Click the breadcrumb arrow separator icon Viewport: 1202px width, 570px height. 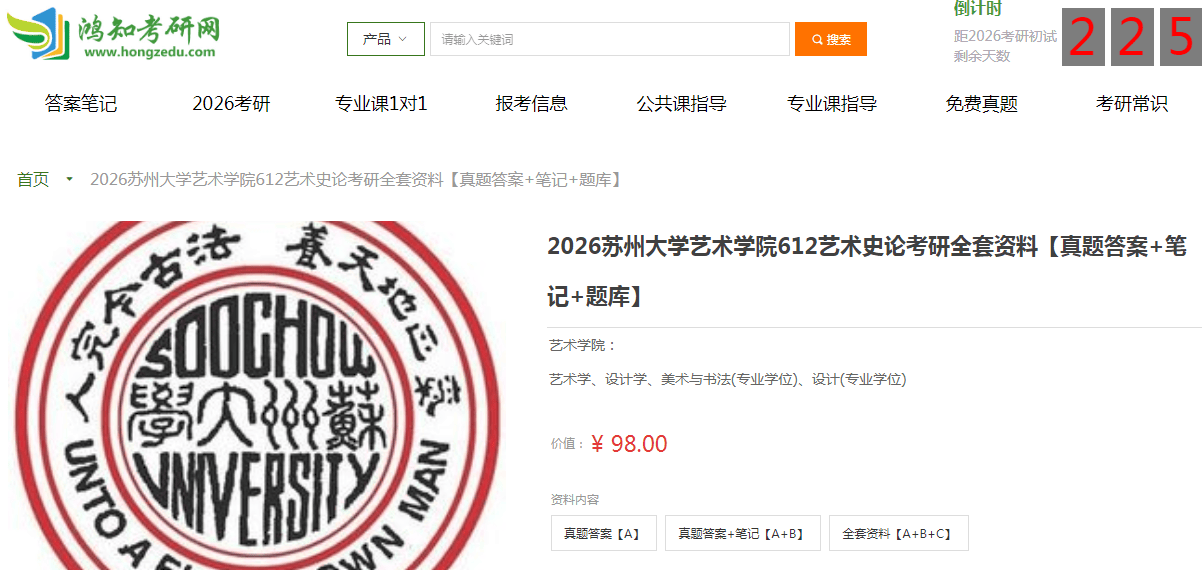[x=69, y=180]
